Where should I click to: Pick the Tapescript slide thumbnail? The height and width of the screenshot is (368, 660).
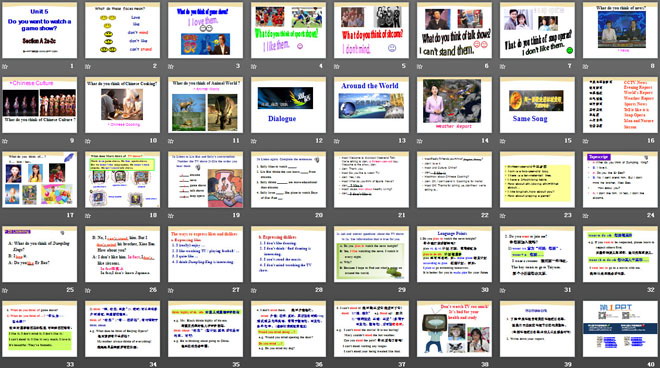coord(620,179)
